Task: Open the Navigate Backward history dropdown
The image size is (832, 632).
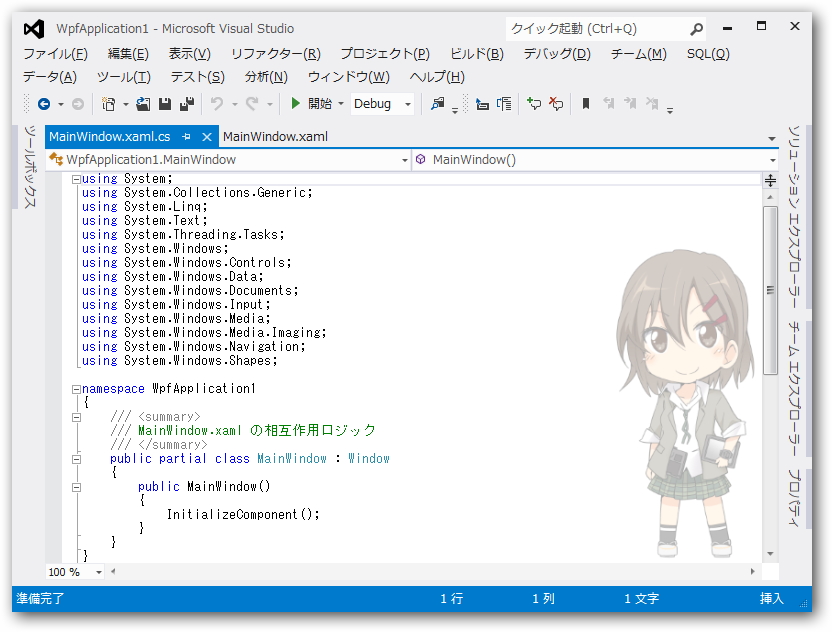Action: tap(60, 105)
